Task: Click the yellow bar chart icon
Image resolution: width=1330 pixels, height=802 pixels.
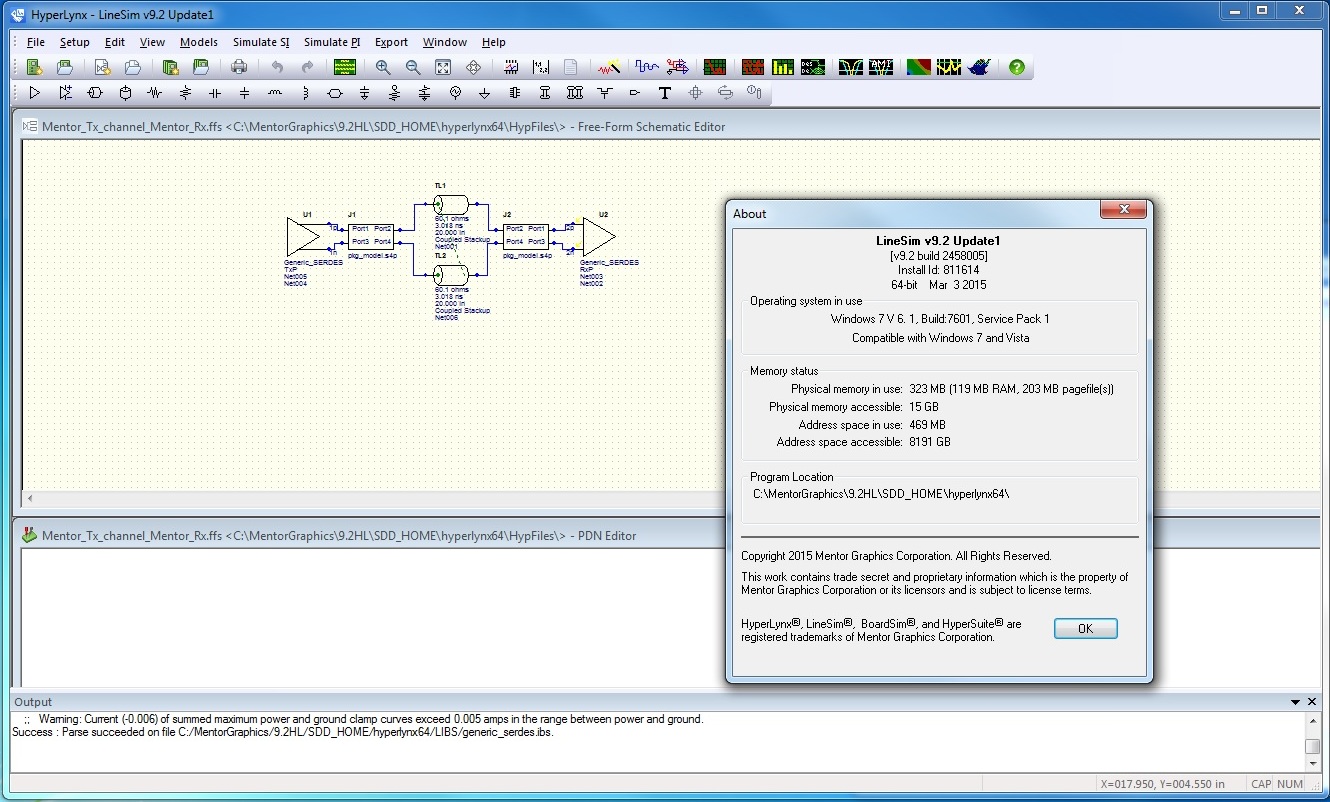Action: (x=783, y=67)
